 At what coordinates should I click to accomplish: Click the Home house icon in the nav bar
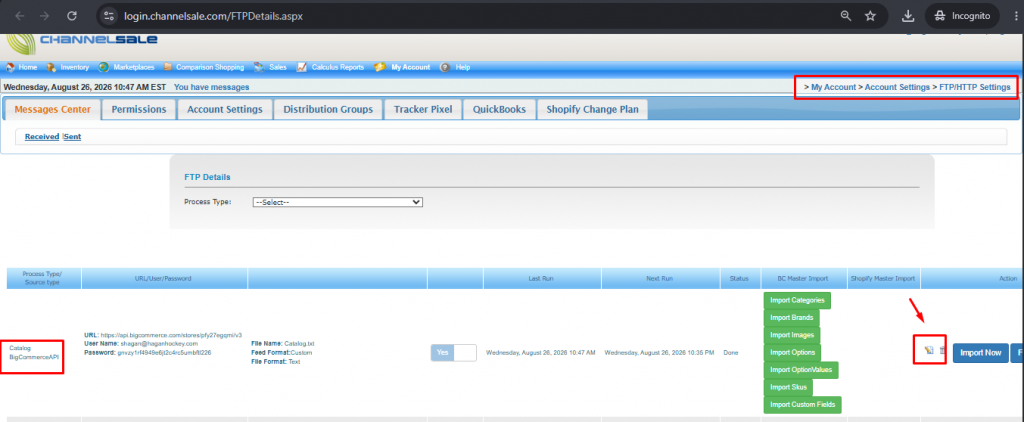[10, 67]
